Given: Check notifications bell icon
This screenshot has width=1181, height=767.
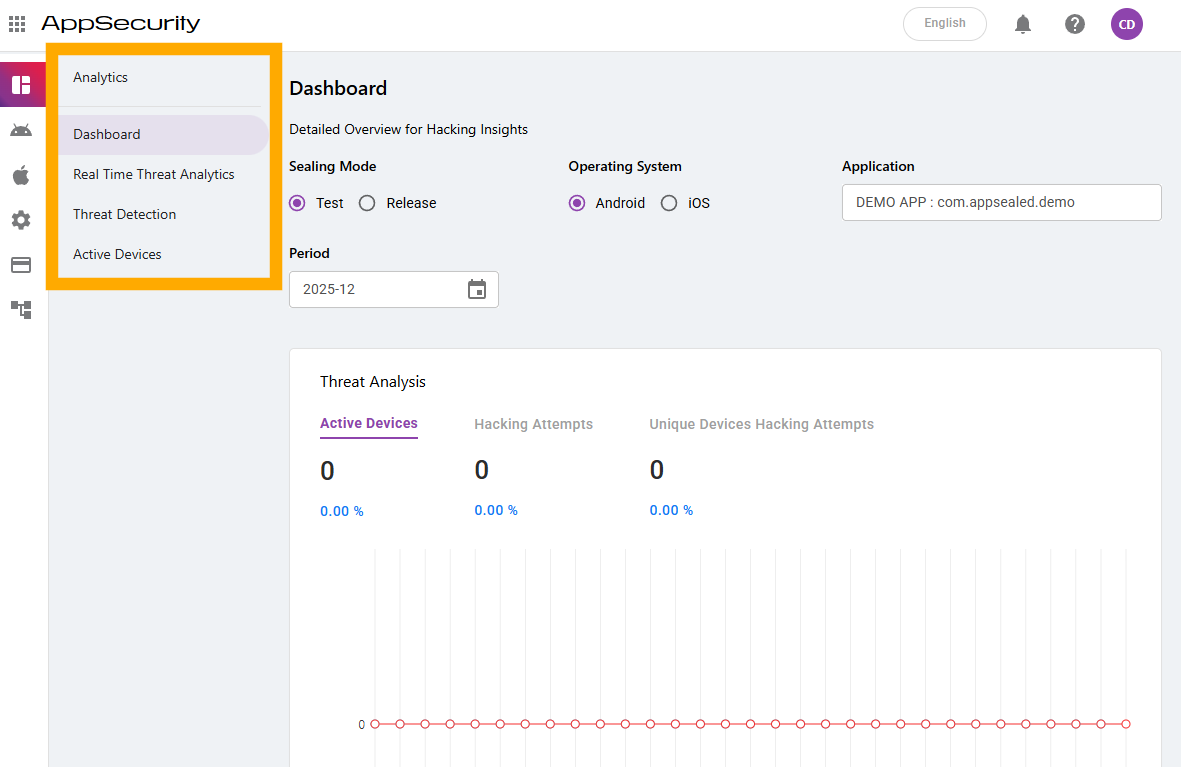Looking at the screenshot, I should pyautogui.click(x=1023, y=24).
